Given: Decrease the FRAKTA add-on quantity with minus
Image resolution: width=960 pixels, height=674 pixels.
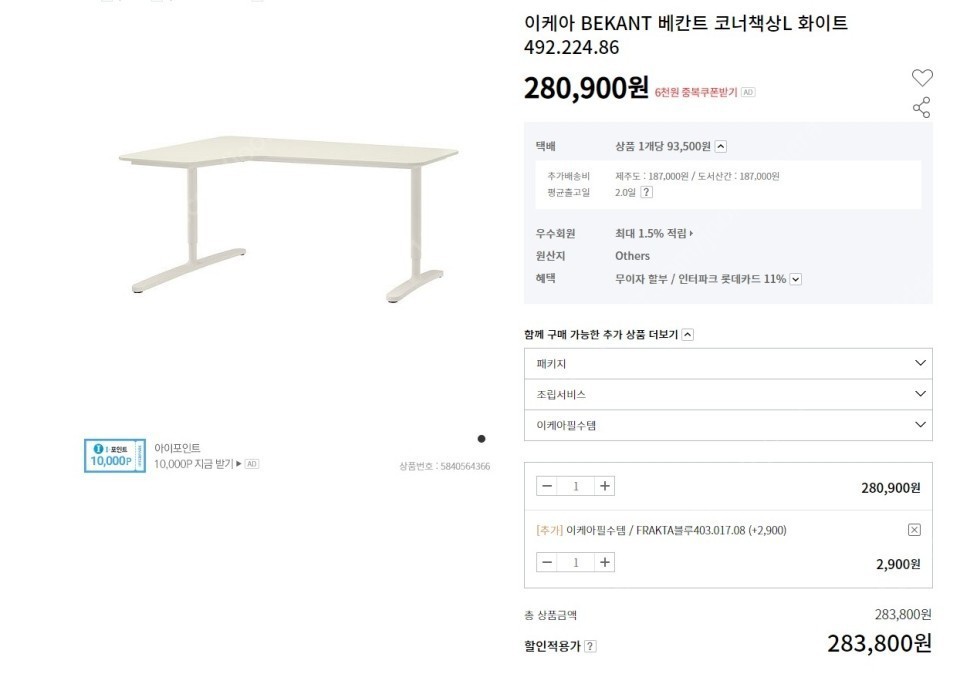Looking at the screenshot, I should 546,562.
